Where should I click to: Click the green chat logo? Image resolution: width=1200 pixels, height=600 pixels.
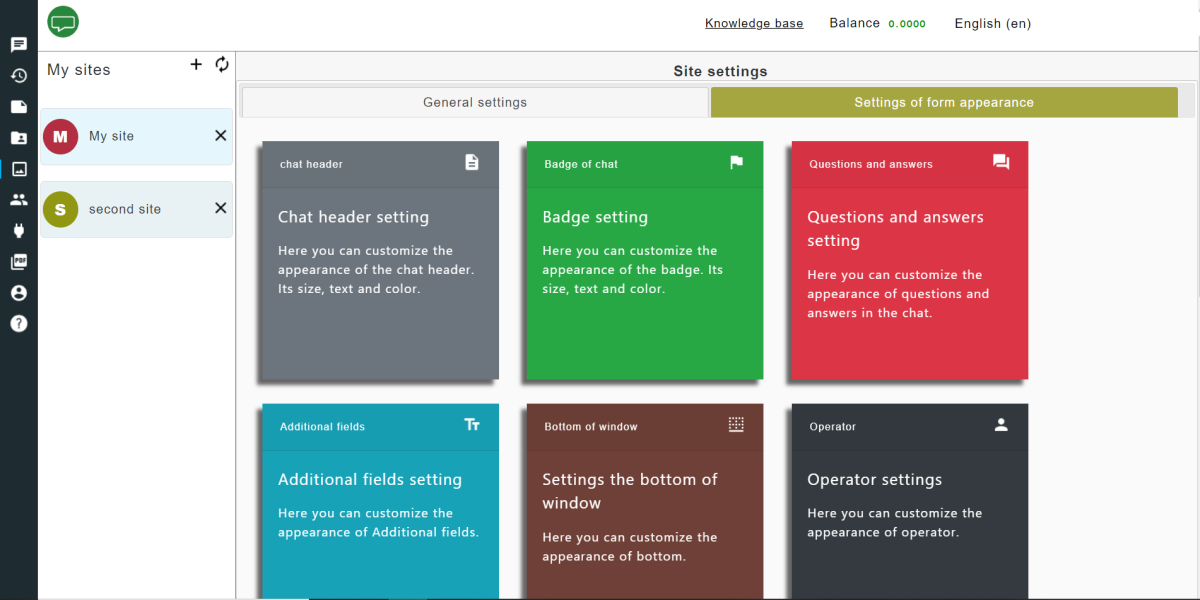point(63,22)
